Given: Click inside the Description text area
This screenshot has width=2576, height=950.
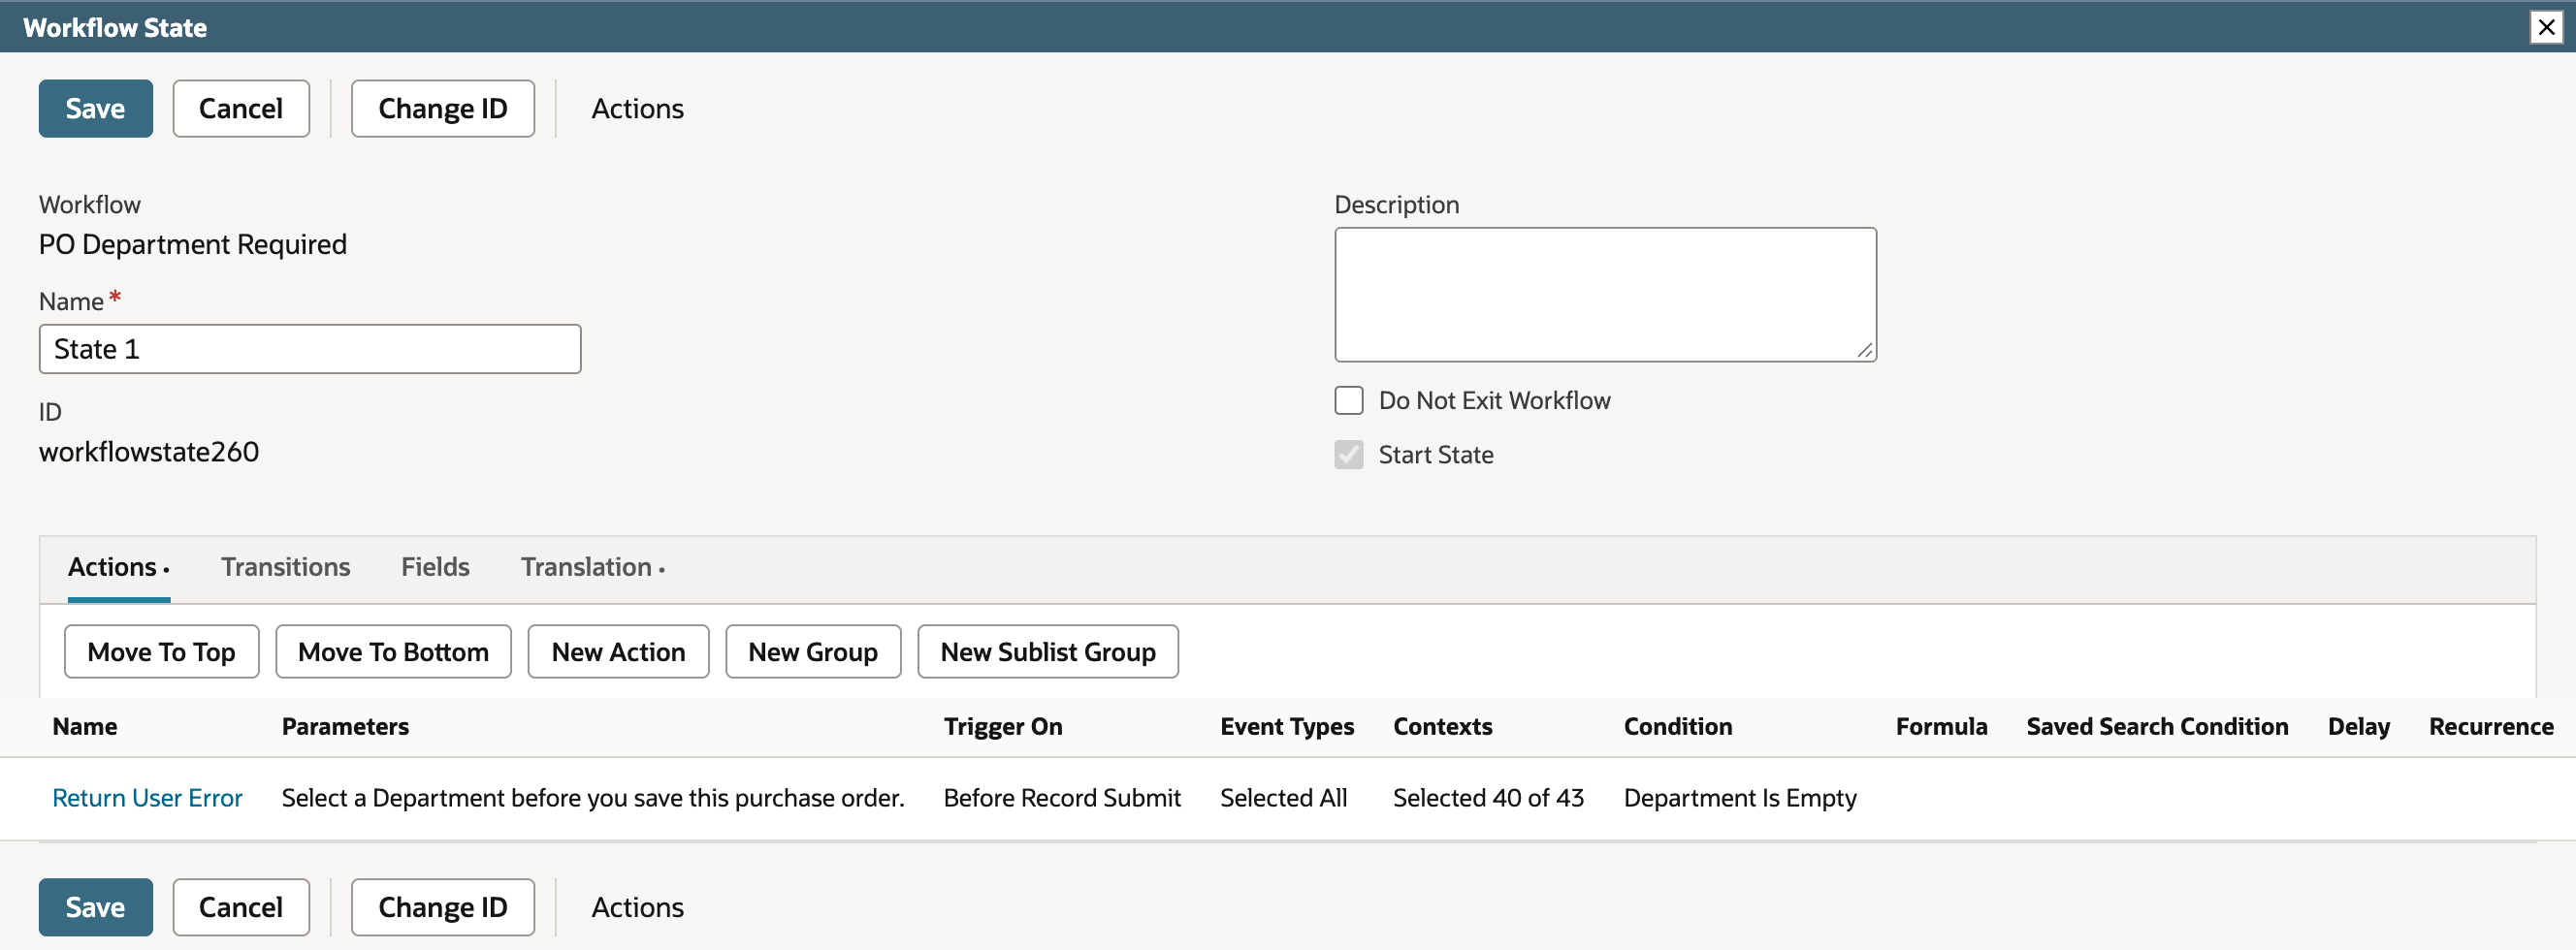Looking at the screenshot, I should 1605,294.
